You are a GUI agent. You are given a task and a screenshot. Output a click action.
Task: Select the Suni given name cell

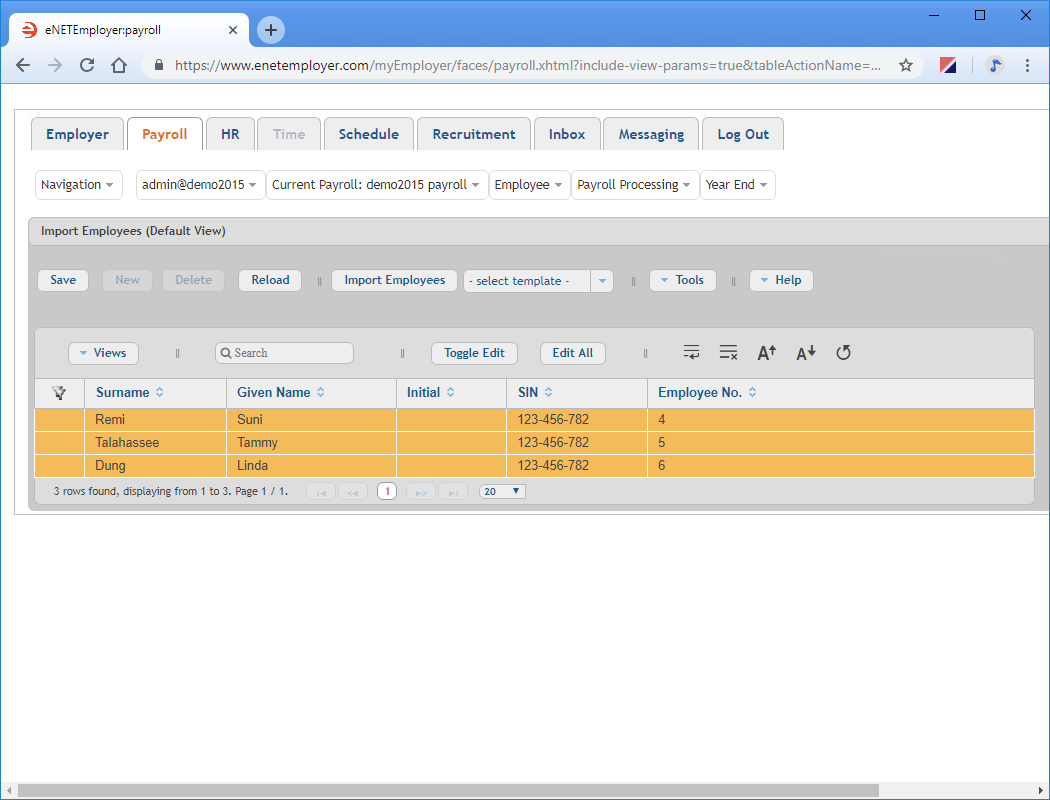point(311,420)
